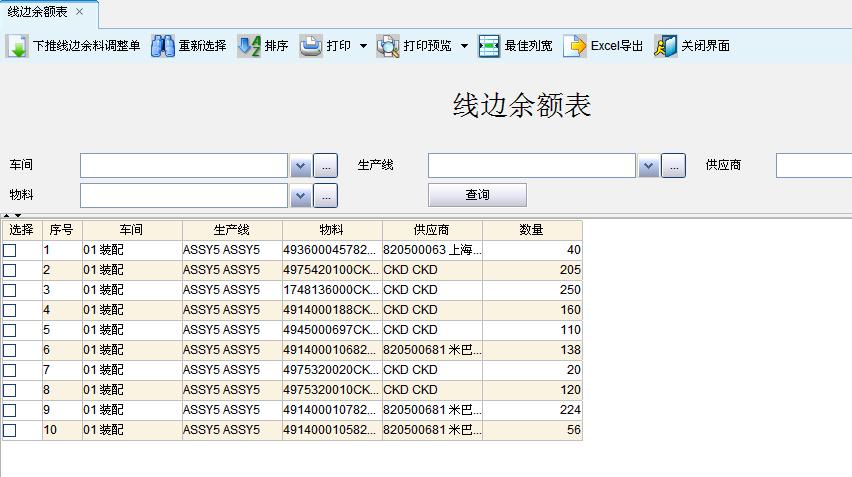The image size is (852, 477).
Task: Click quantity cell 138
Action: pyautogui.click(x=532, y=350)
